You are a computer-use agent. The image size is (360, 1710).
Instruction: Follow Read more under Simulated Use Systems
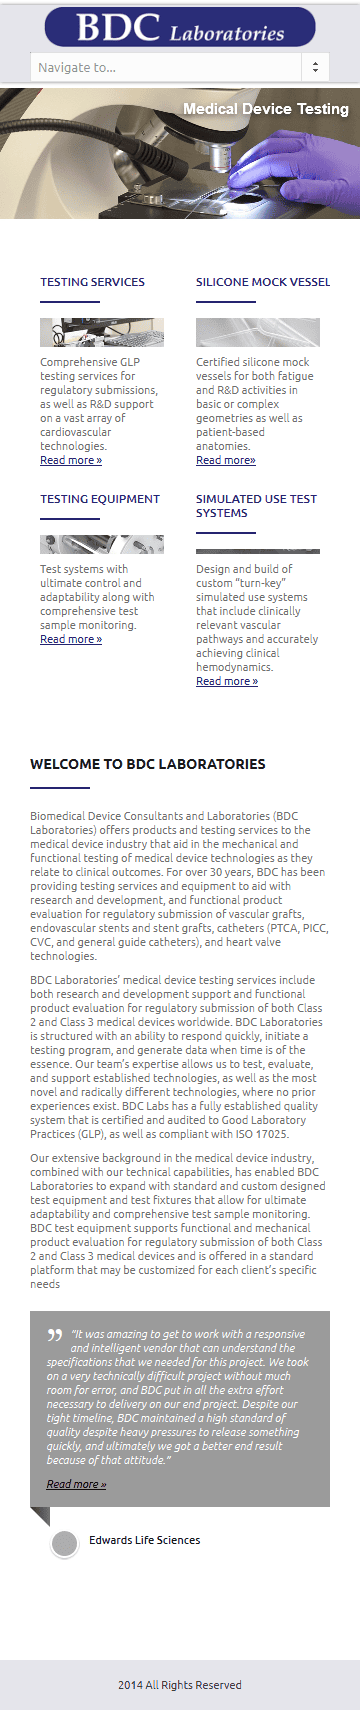point(227,681)
